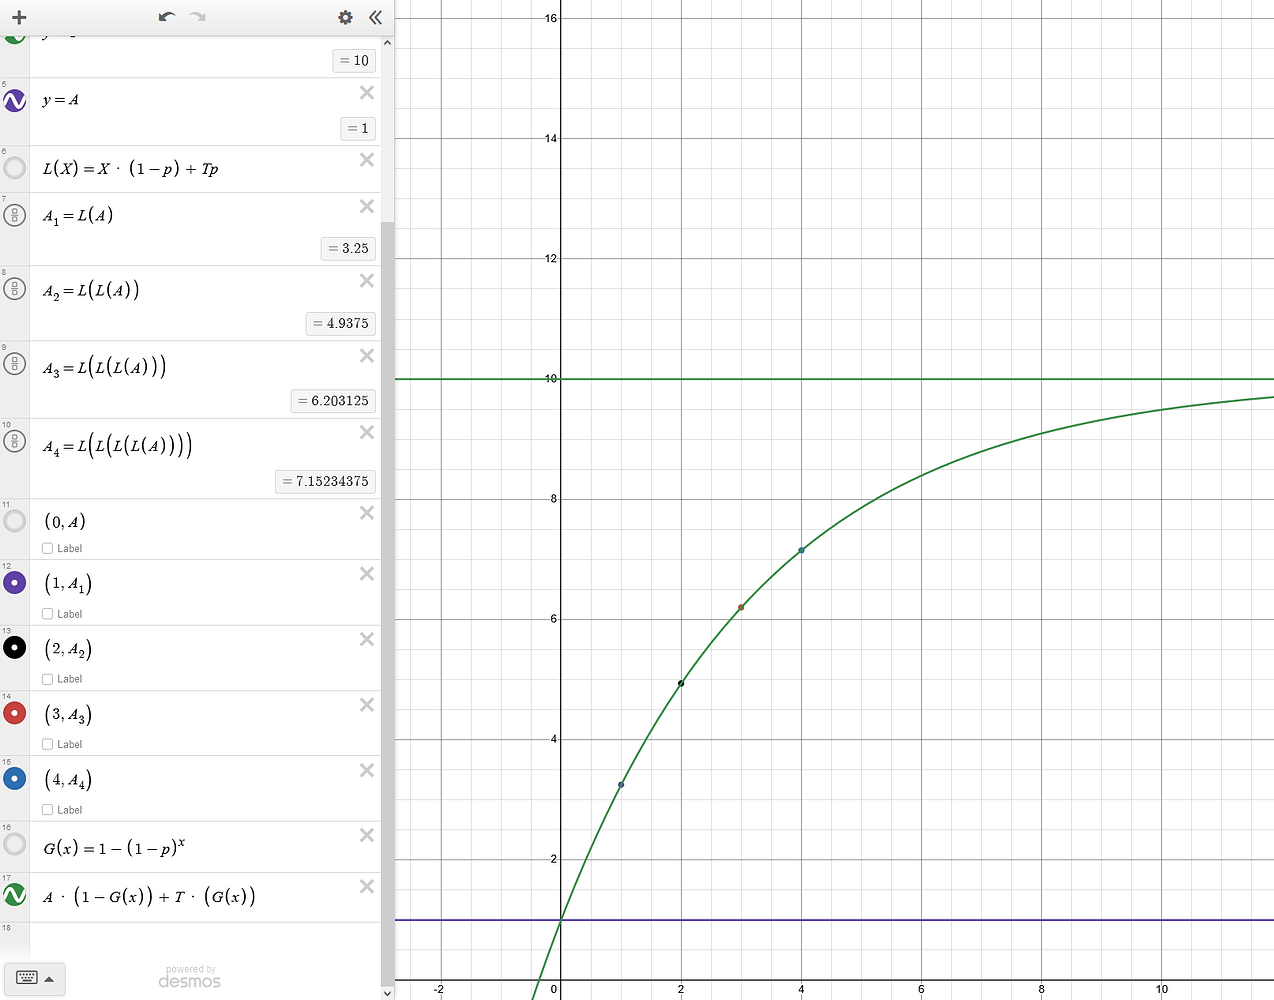
Task: Click the powered by Desmos link
Action: pyautogui.click(x=189, y=975)
